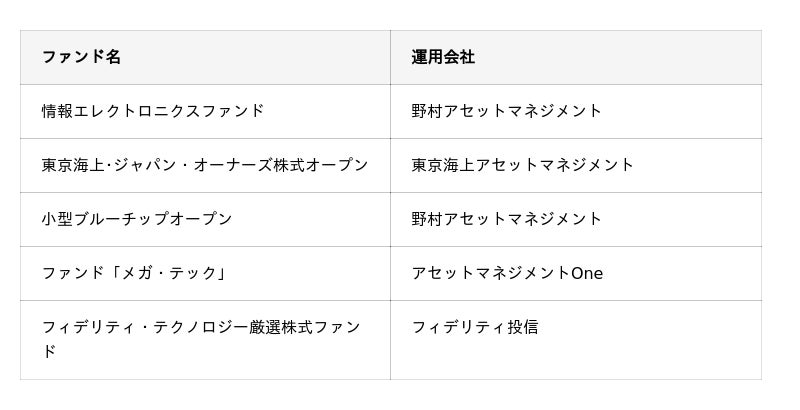The width and height of the screenshot is (800, 410).
Task: Click the word "One" in アセットマネジメントOne
Action: click(587, 273)
